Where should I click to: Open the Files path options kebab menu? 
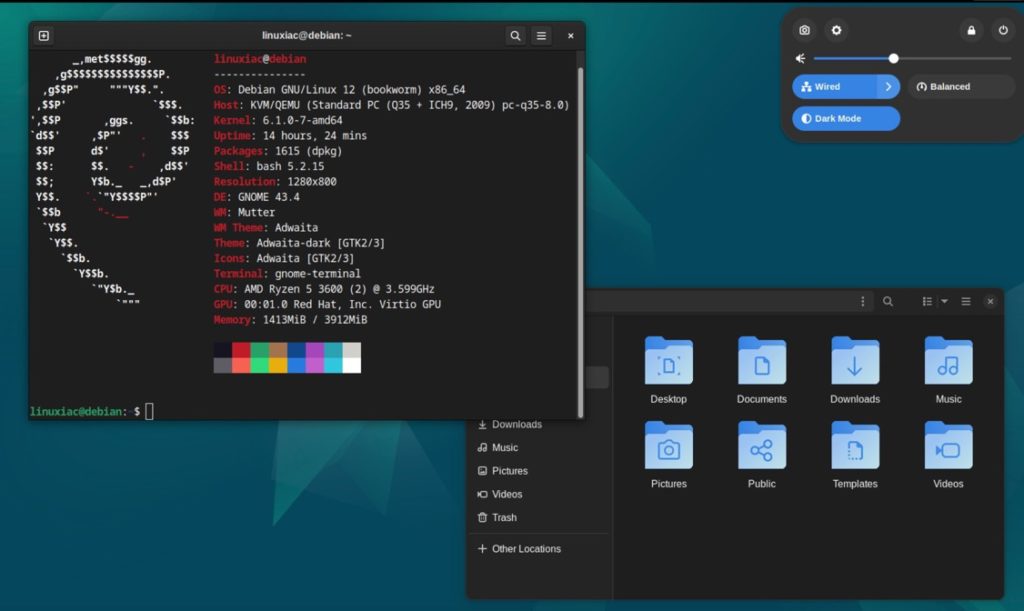(863, 302)
